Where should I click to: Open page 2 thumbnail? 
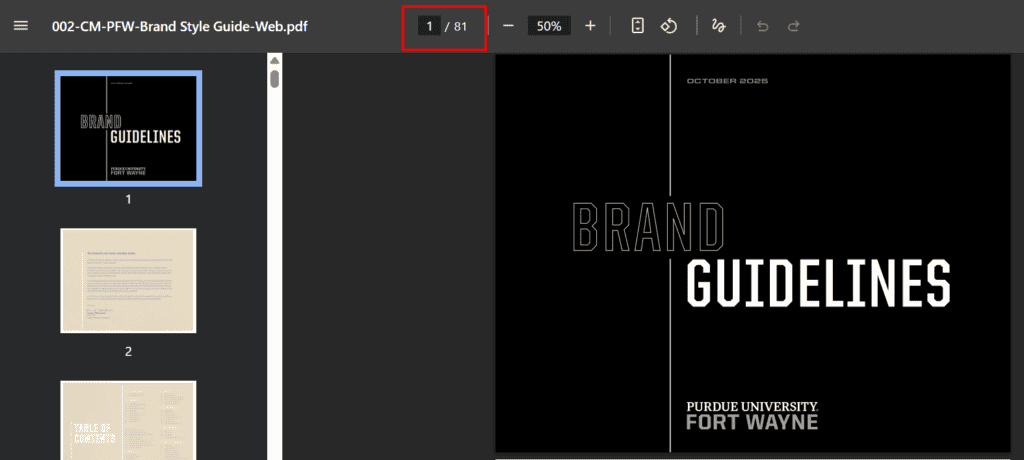tap(128, 280)
